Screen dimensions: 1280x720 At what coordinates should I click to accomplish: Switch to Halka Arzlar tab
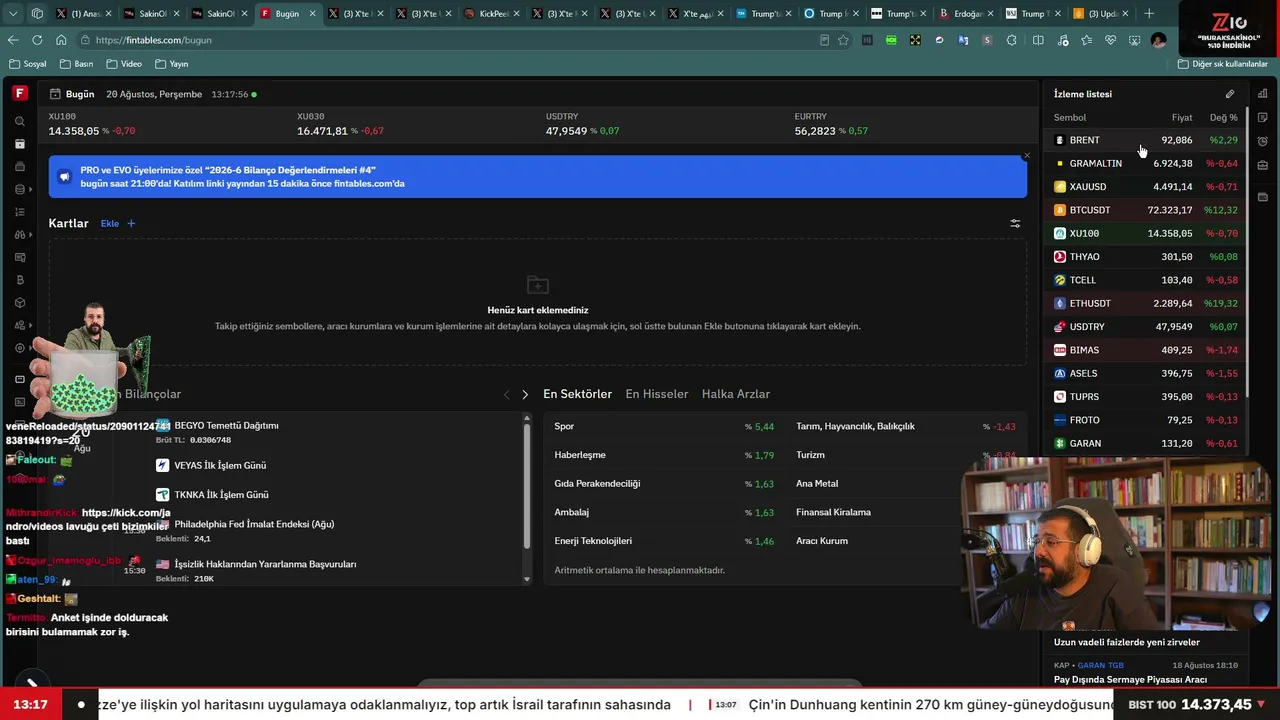(736, 394)
